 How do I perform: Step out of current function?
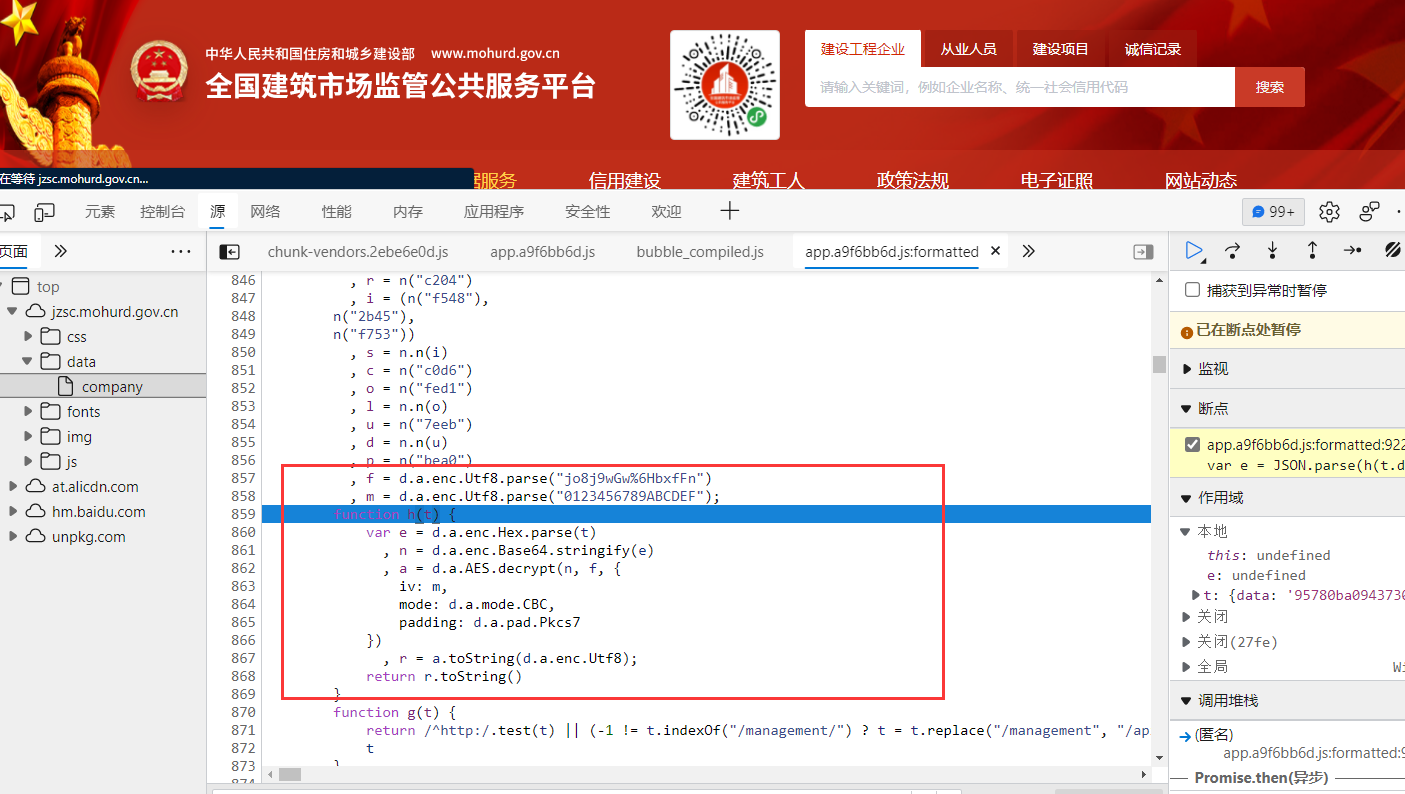1312,251
